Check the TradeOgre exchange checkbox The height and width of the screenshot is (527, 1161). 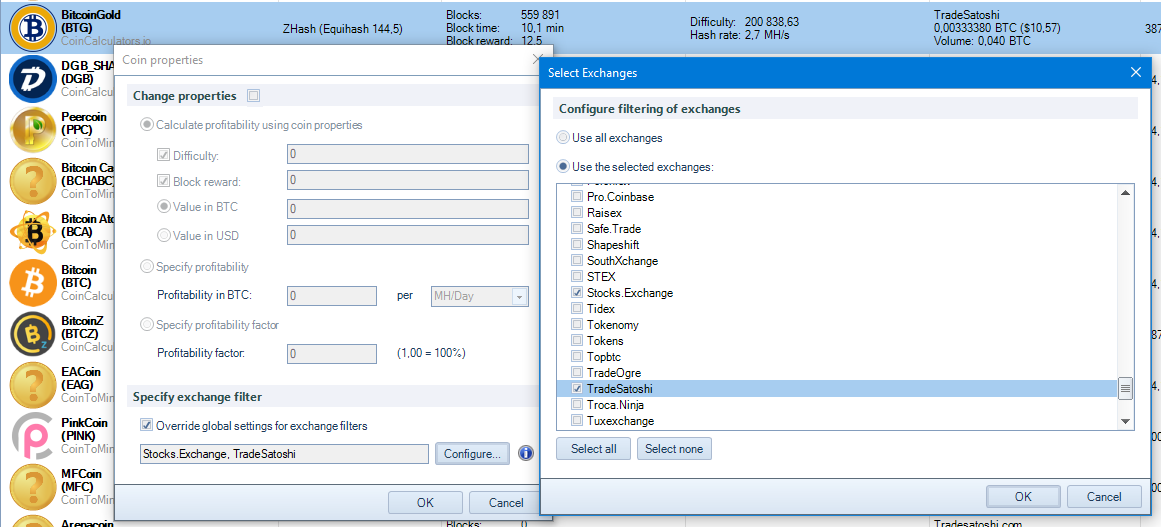click(576, 373)
